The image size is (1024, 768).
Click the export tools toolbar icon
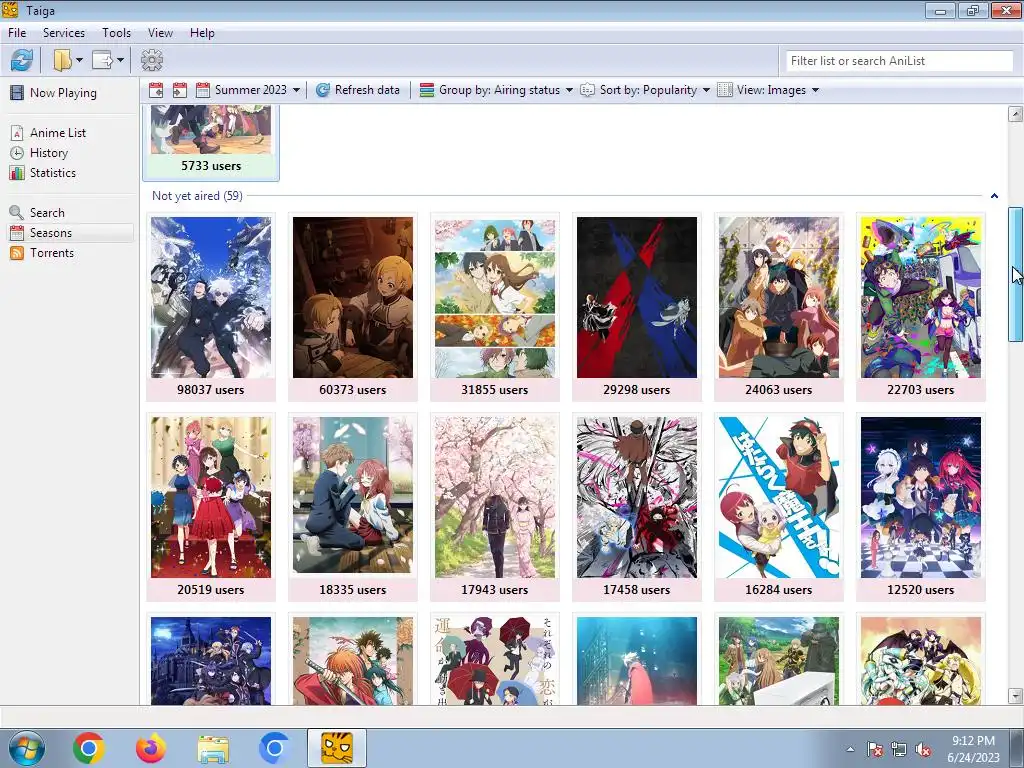pos(103,61)
